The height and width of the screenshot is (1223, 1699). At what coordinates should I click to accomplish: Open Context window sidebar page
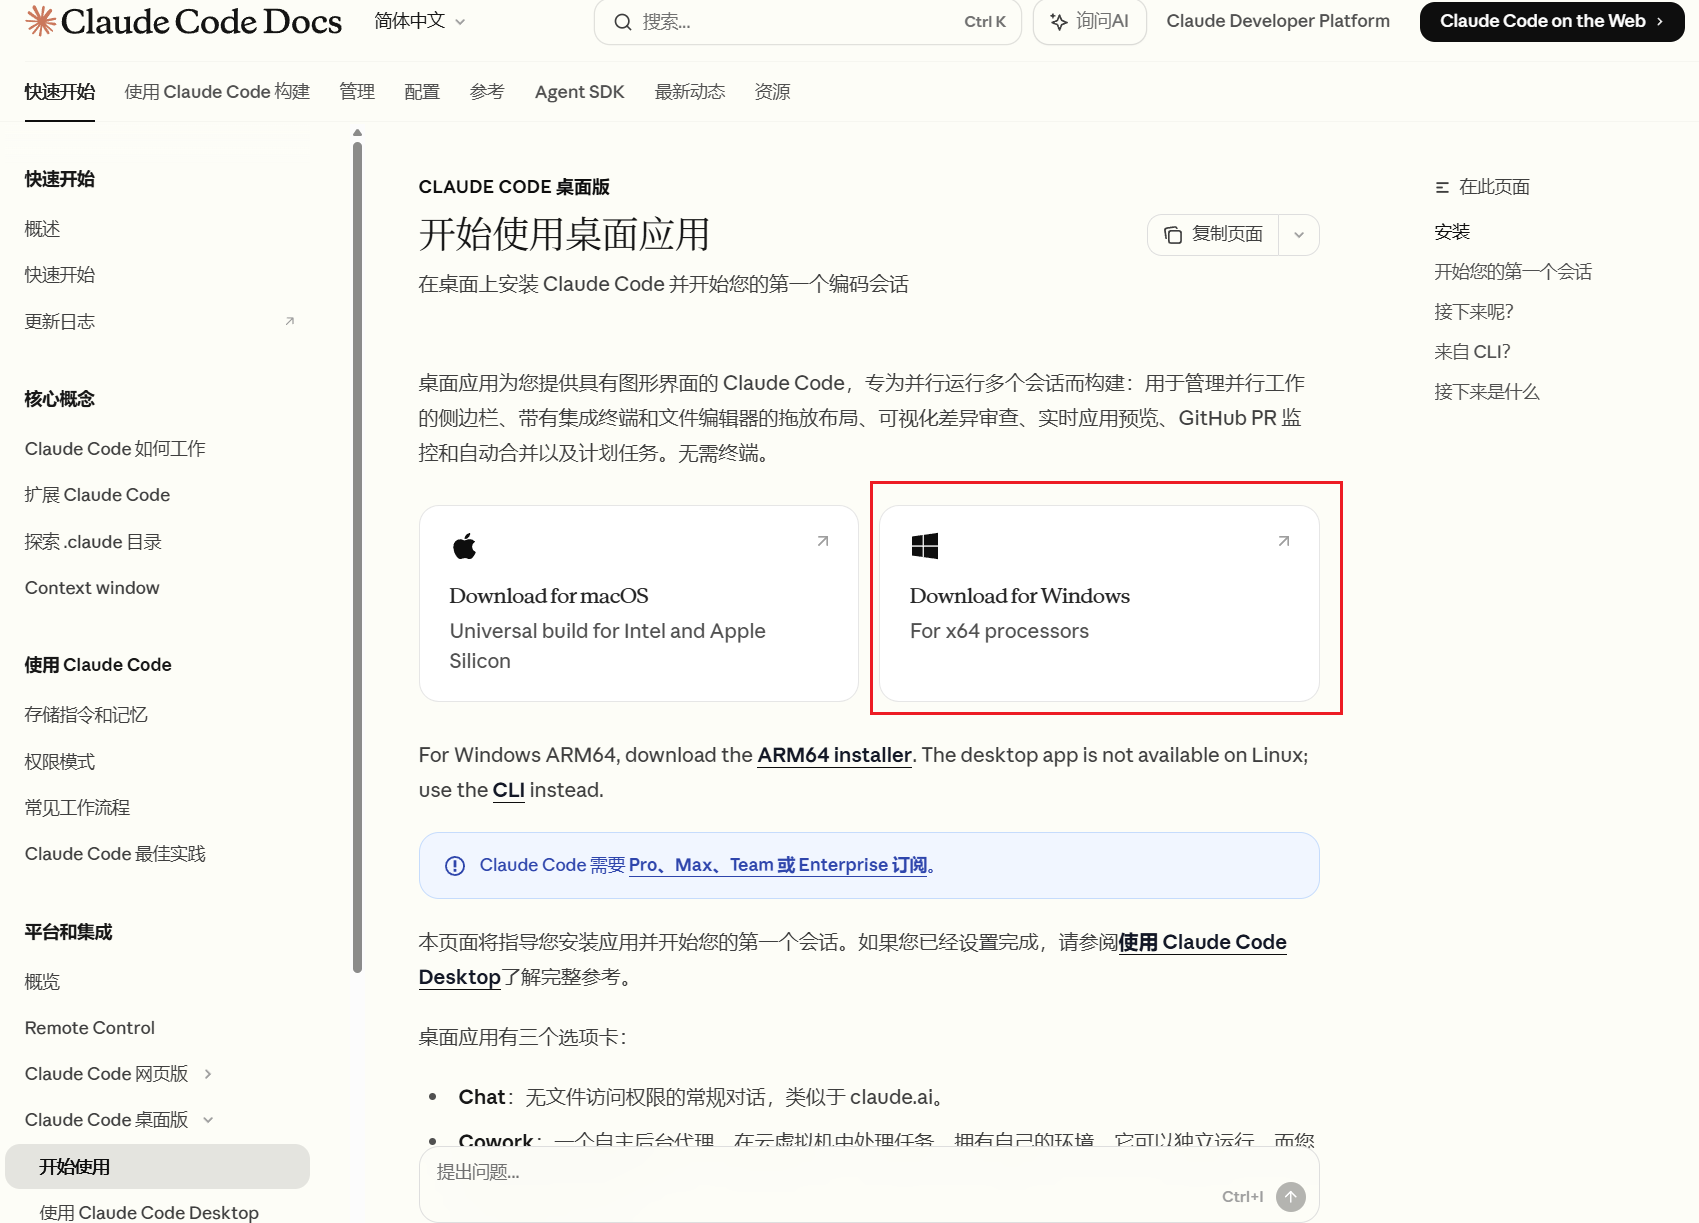92,588
